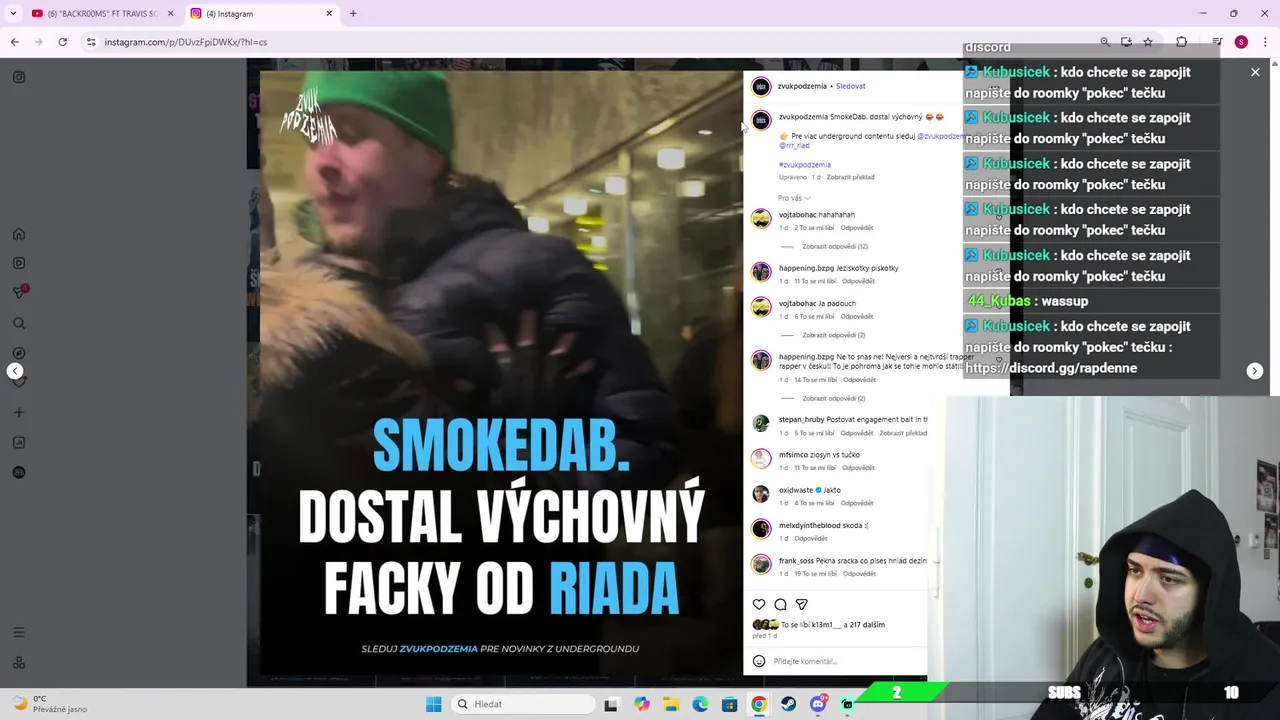The height and width of the screenshot is (720, 1280).
Task: Expand Pro vás comment sorting dropdown
Action: tap(794, 198)
